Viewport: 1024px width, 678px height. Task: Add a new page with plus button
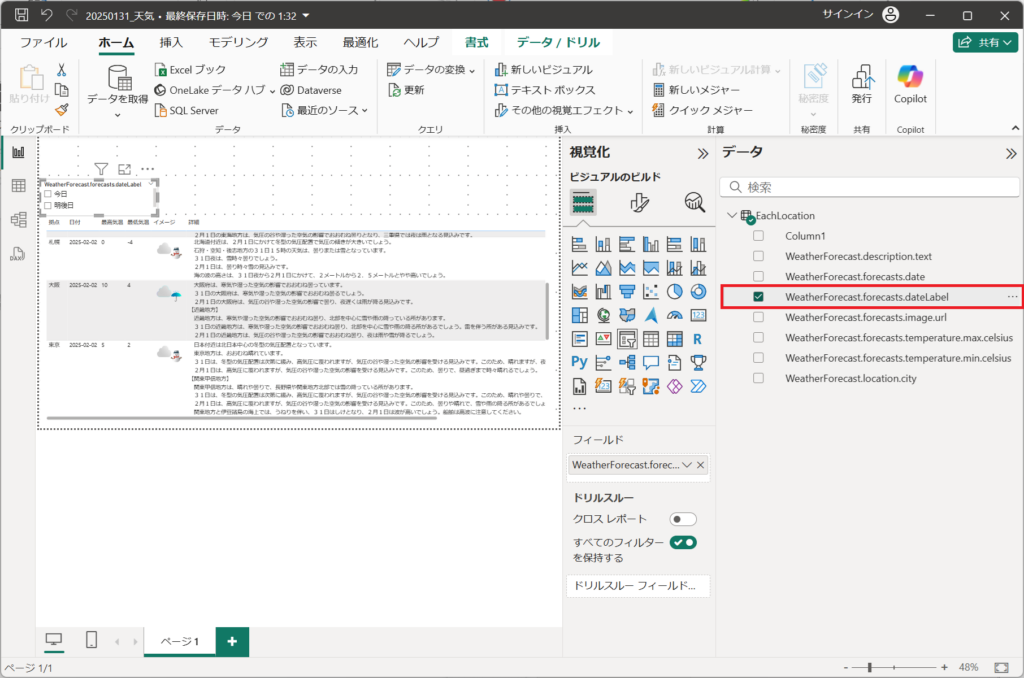[x=232, y=641]
